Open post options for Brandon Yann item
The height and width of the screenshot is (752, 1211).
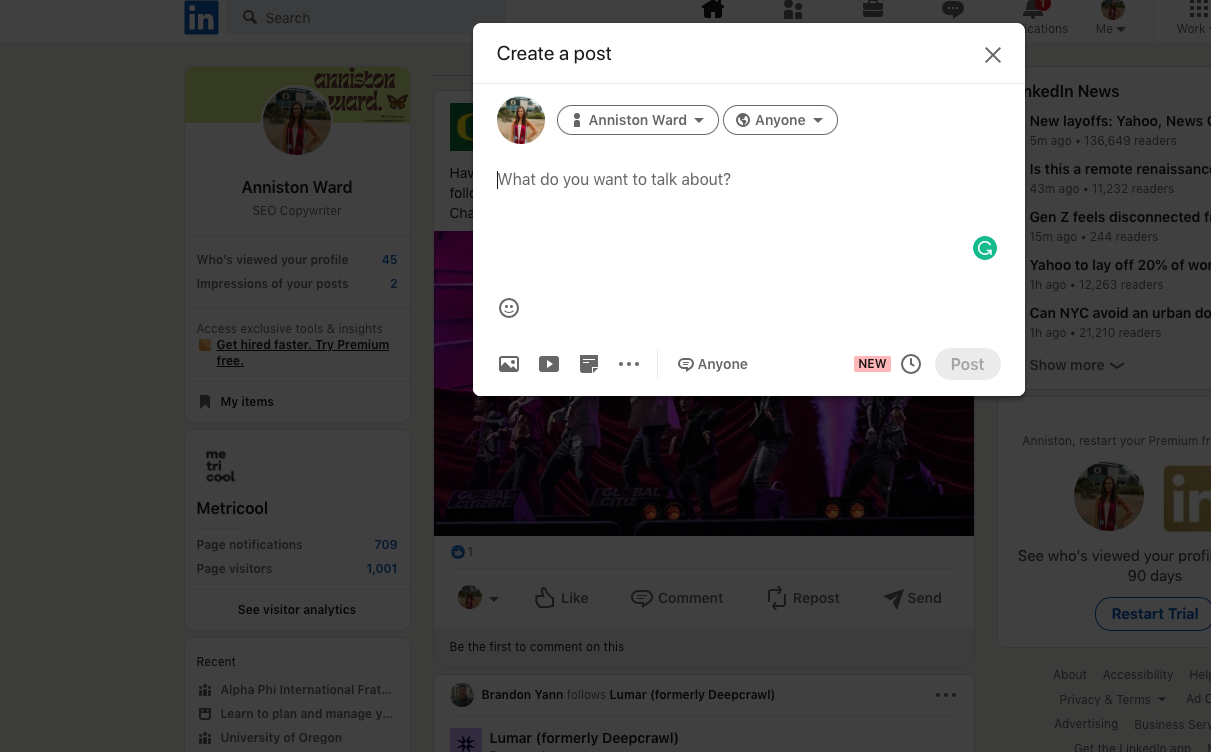click(x=946, y=695)
